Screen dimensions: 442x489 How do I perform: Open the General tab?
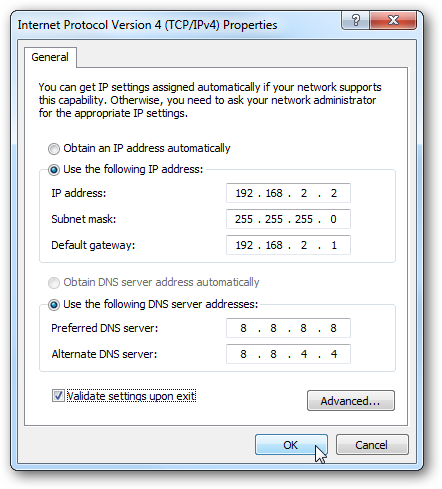[x=50, y=57]
